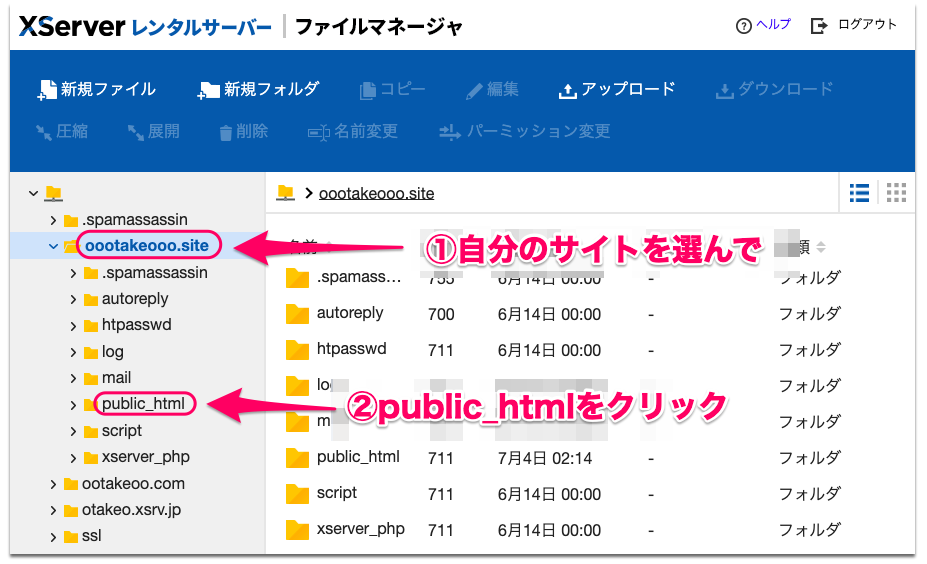
Task: Select public_html in the folder tree
Action: point(143,403)
